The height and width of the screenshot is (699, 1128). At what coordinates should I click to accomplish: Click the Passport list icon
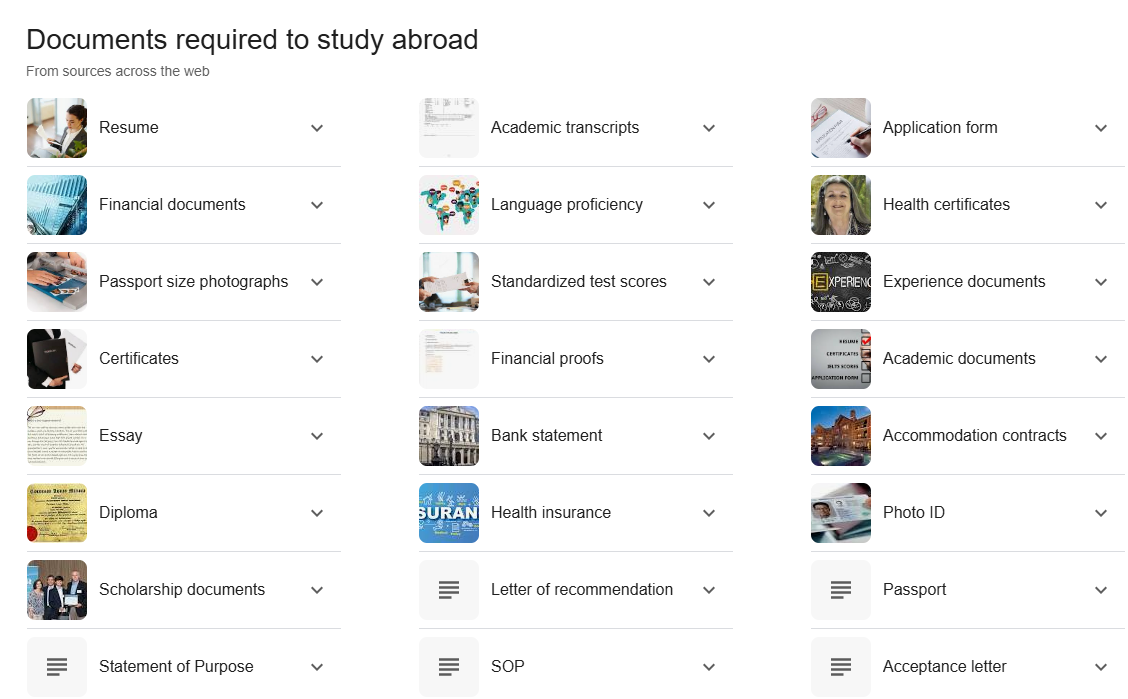(841, 589)
